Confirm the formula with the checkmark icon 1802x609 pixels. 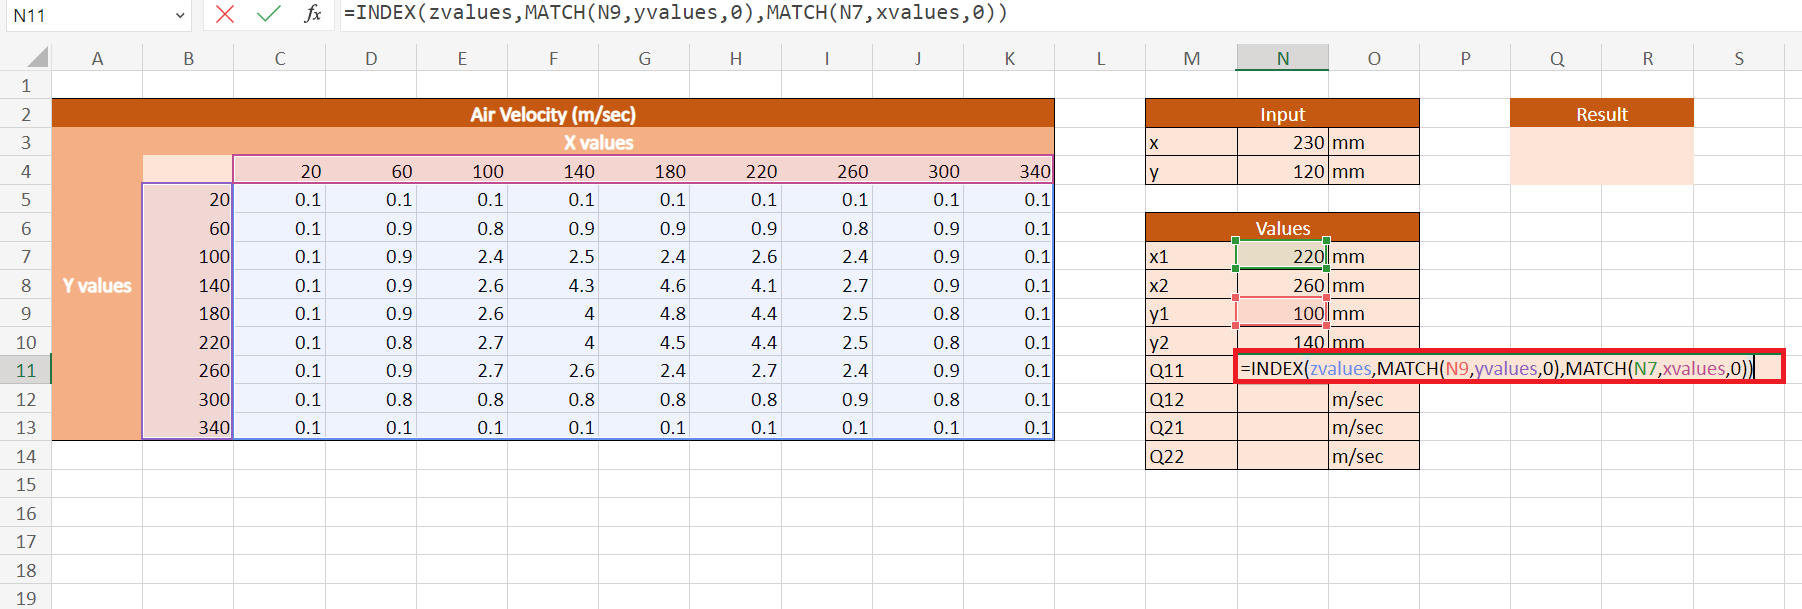pos(268,14)
